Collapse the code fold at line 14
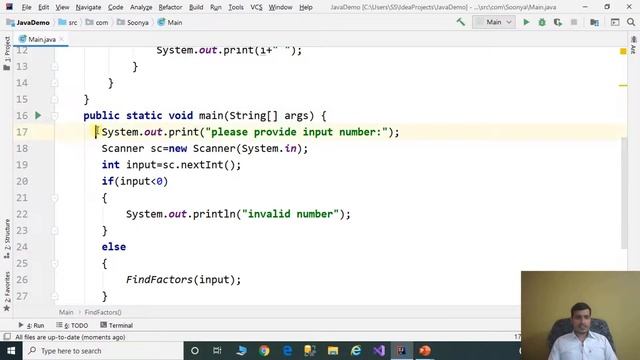Screen dimensions: 640x360 tap(55, 83)
